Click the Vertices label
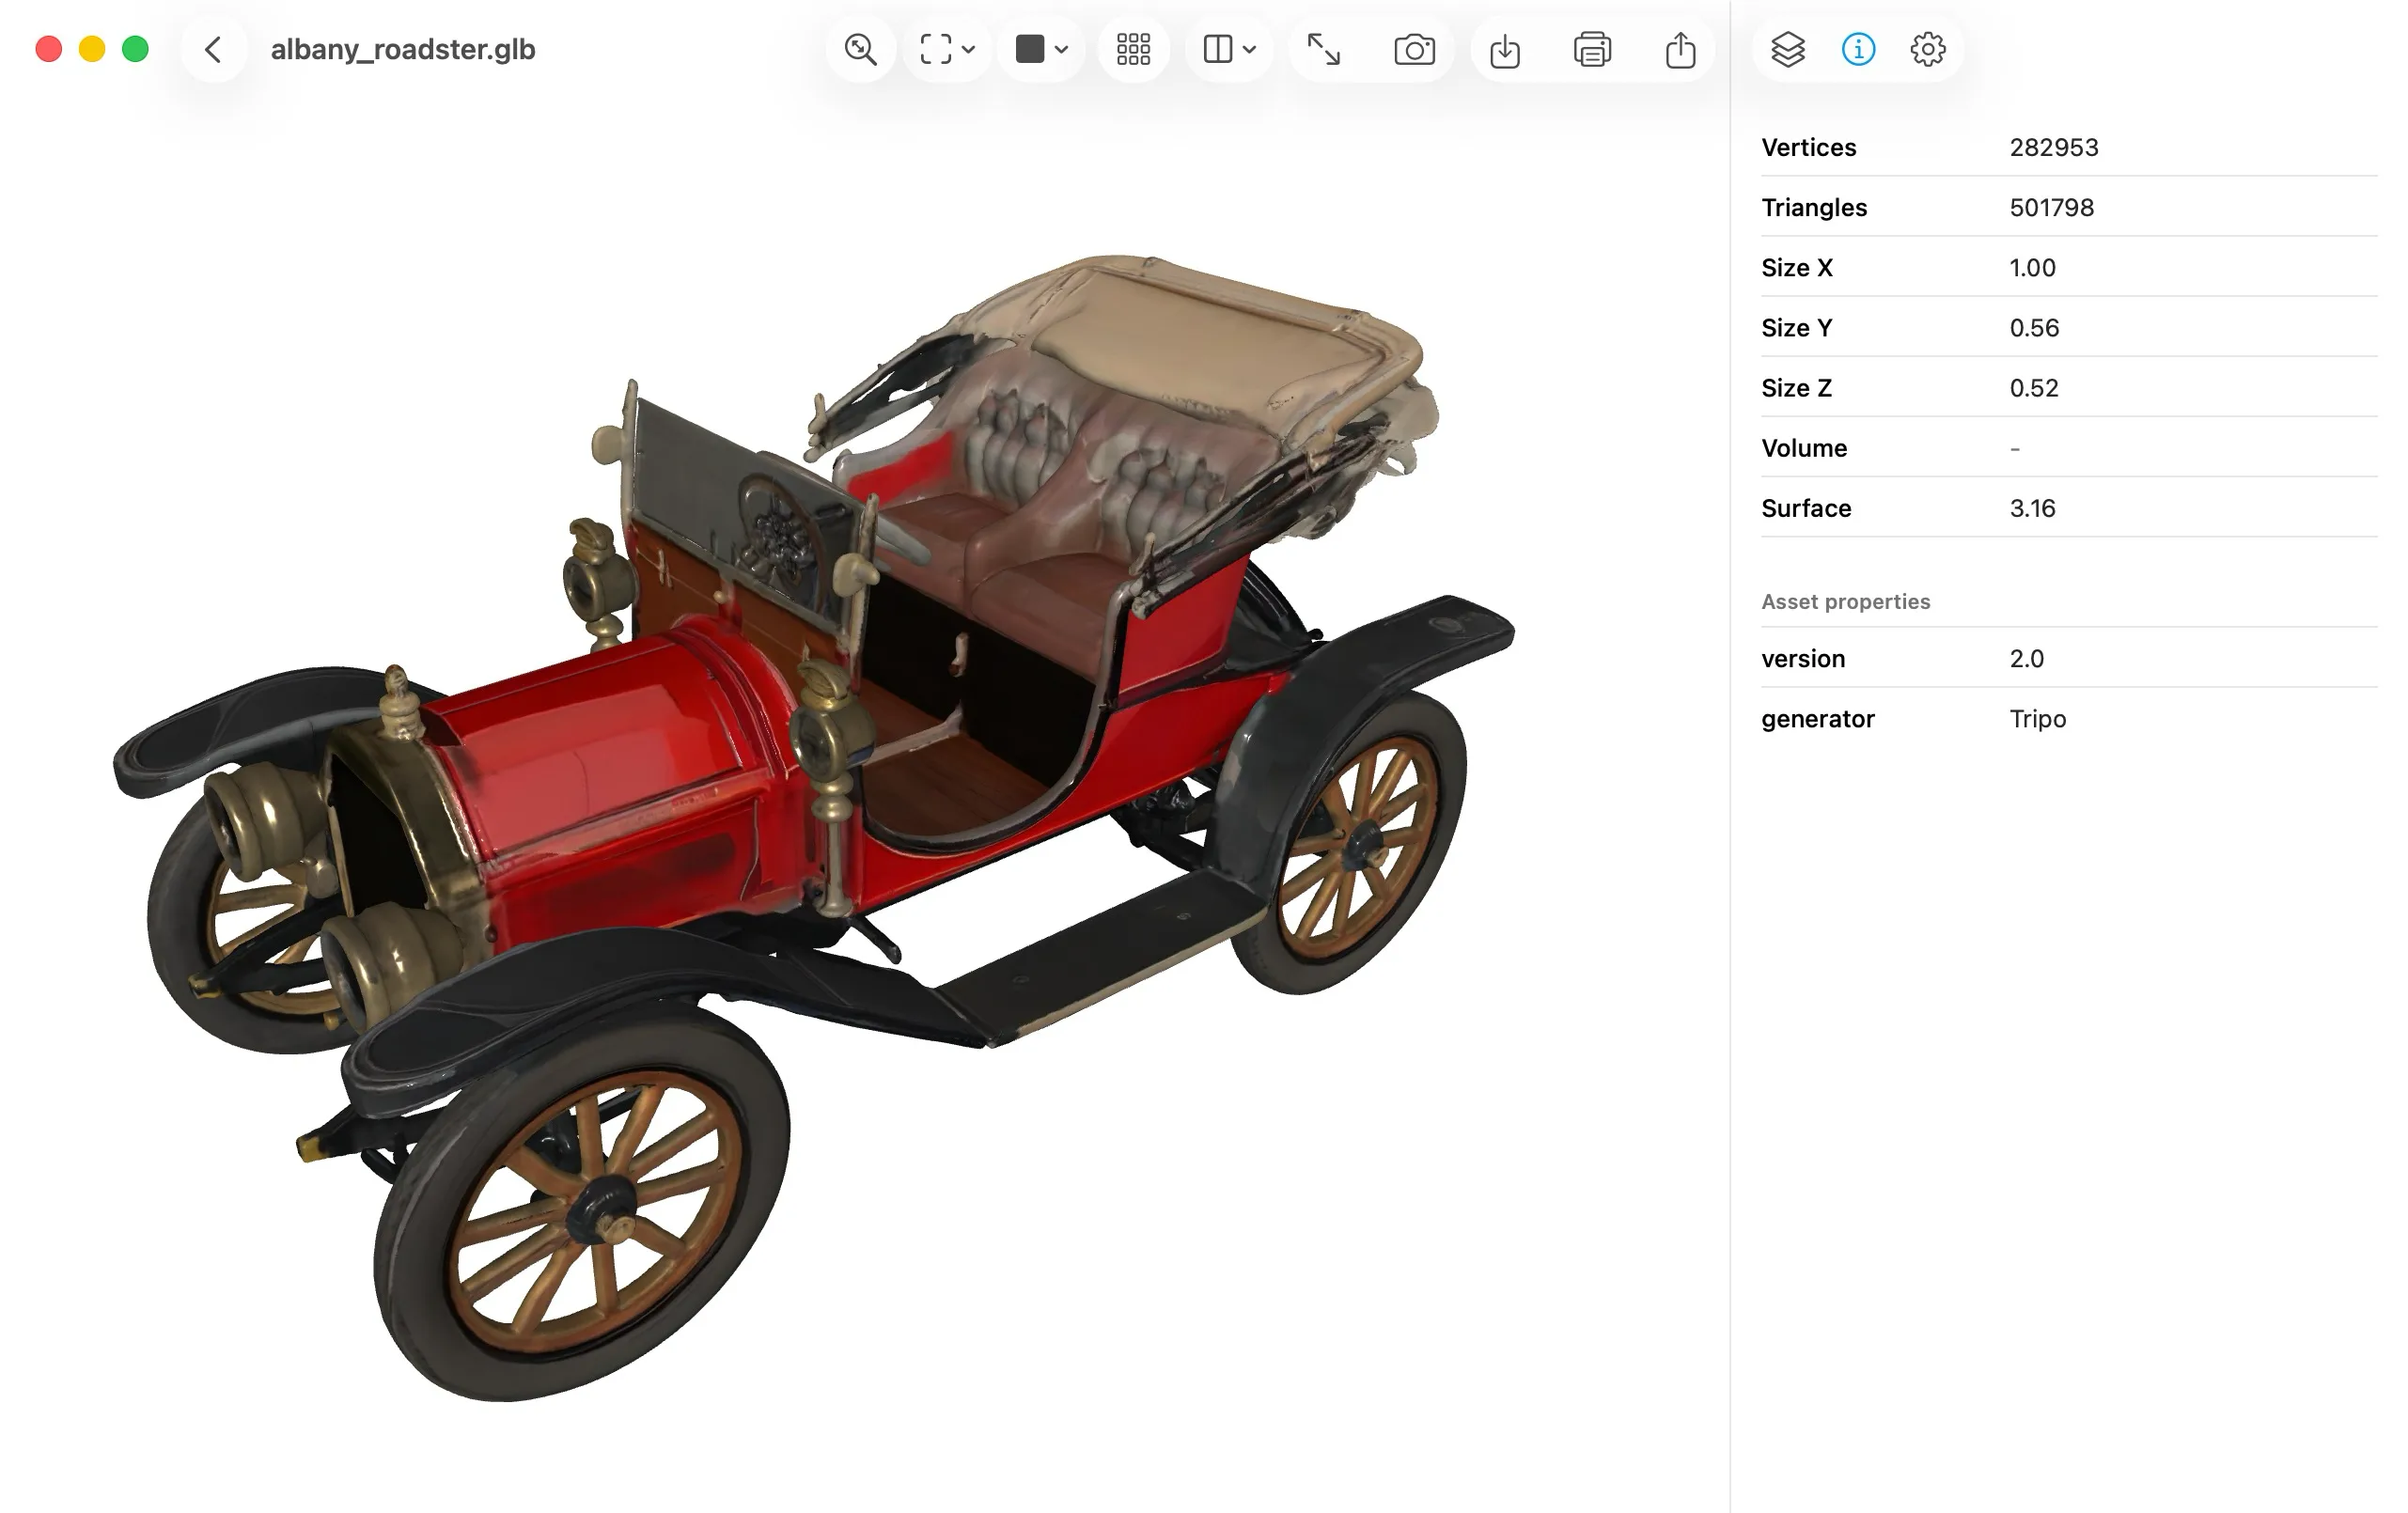 (x=1809, y=147)
